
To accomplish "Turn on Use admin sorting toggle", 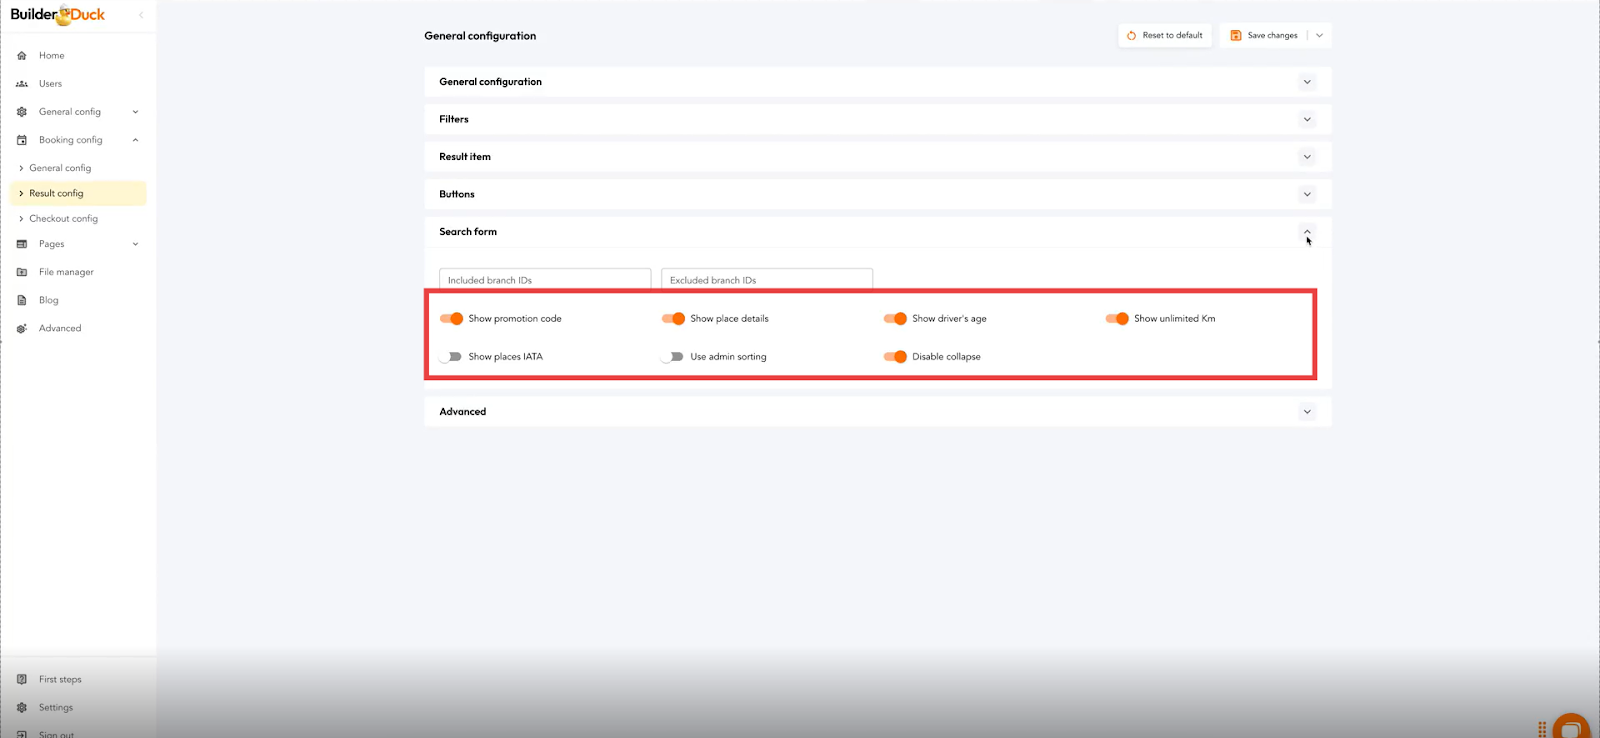I will coord(673,357).
